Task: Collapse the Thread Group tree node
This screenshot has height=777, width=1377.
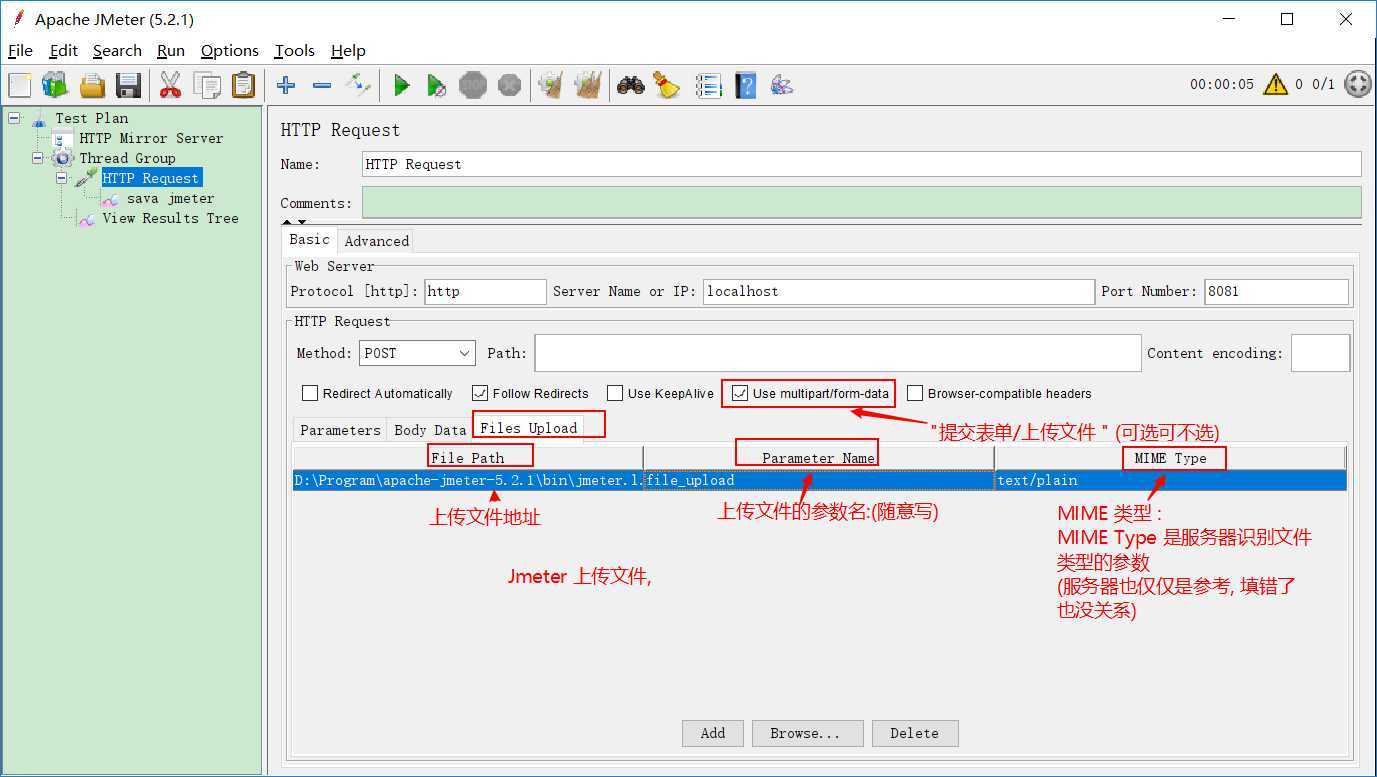Action: (x=38, y=158)
